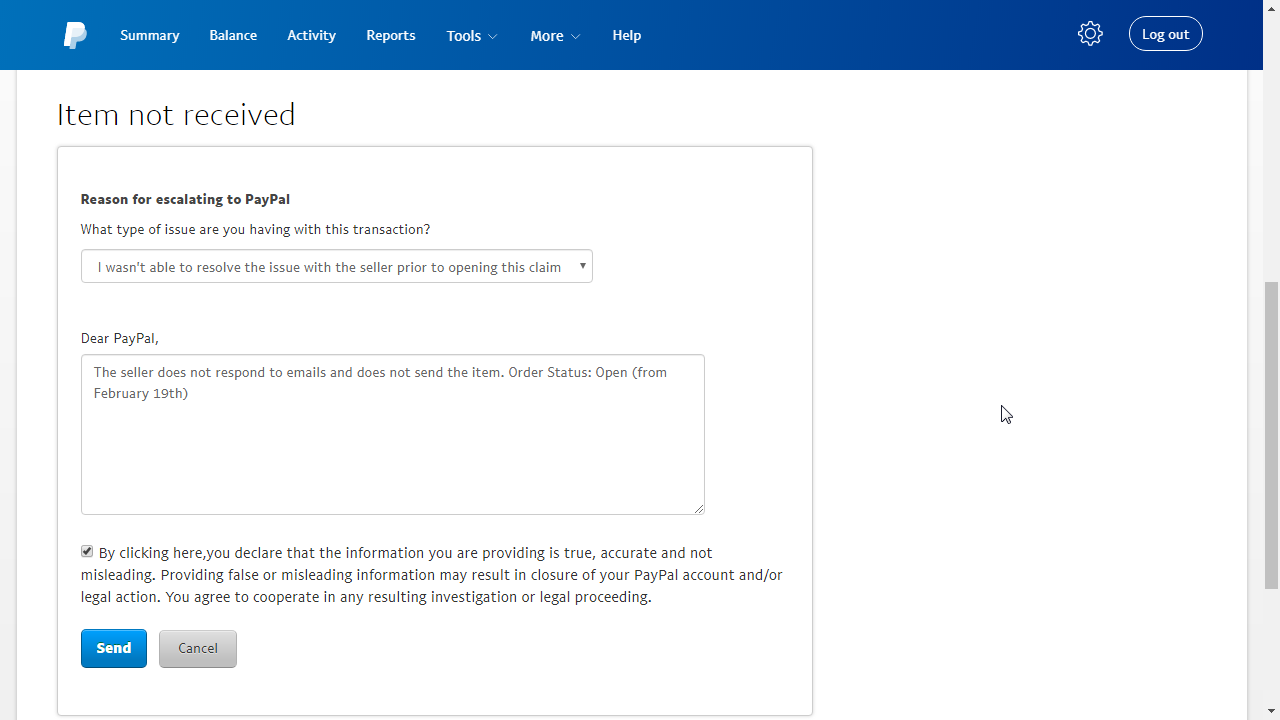
Task: Click the page vertical scrollbar thumb
Action: tap(1271, 435)
